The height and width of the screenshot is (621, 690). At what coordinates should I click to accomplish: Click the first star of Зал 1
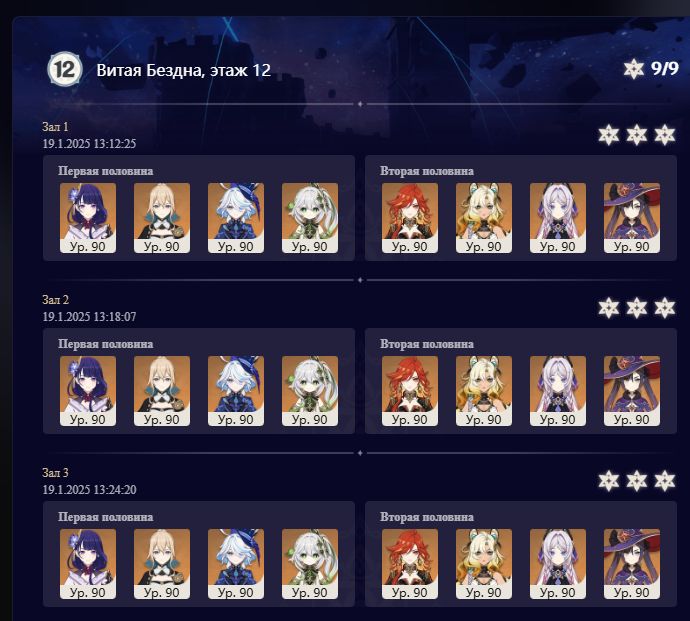coord(609,135)
